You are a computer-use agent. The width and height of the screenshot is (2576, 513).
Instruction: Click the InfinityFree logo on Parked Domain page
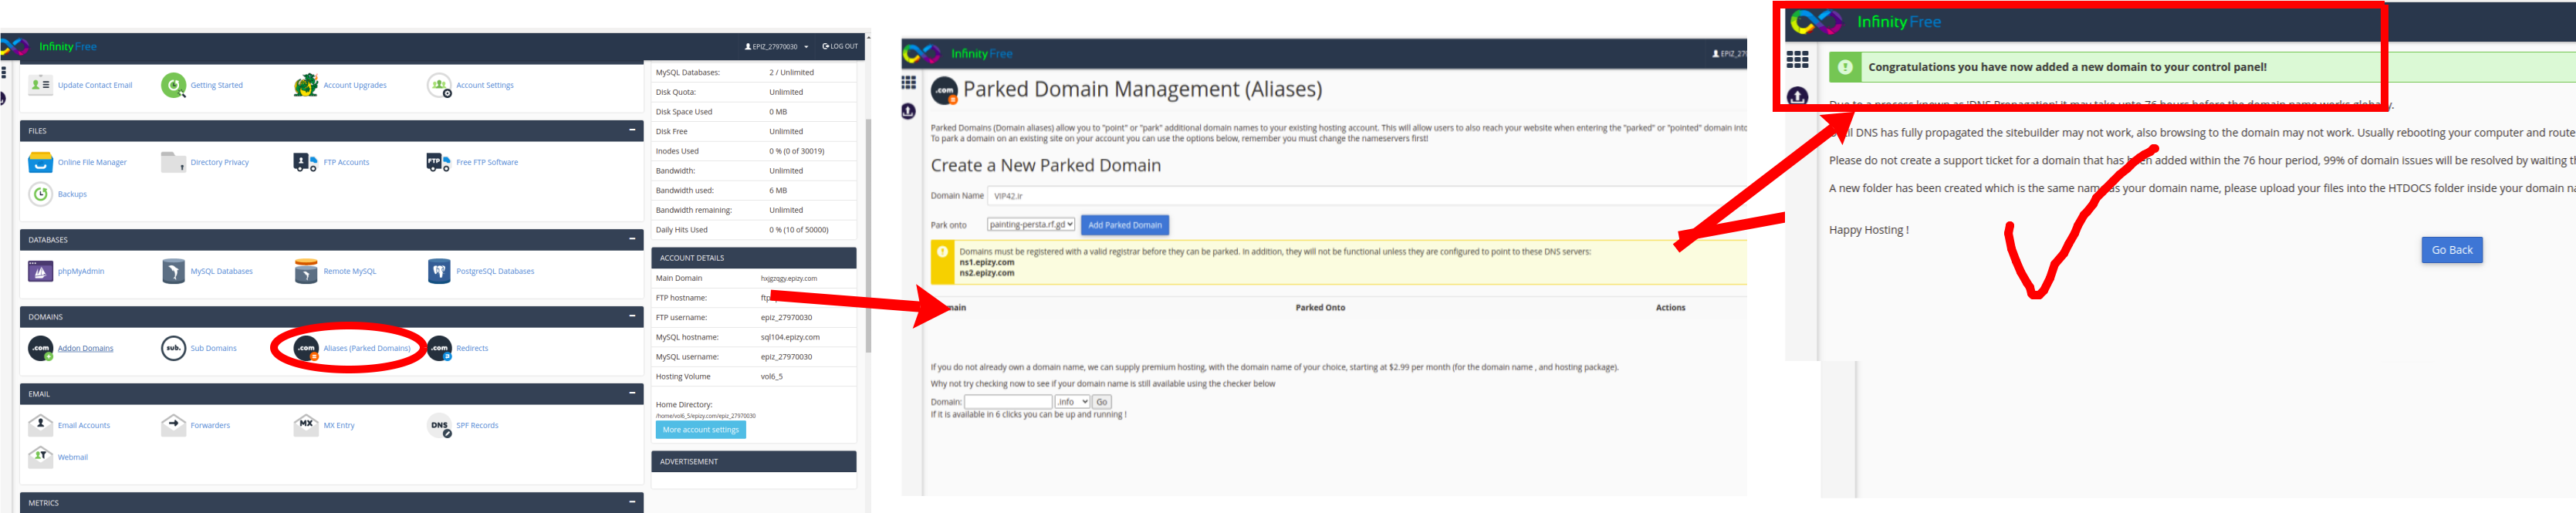coord(957,54)
